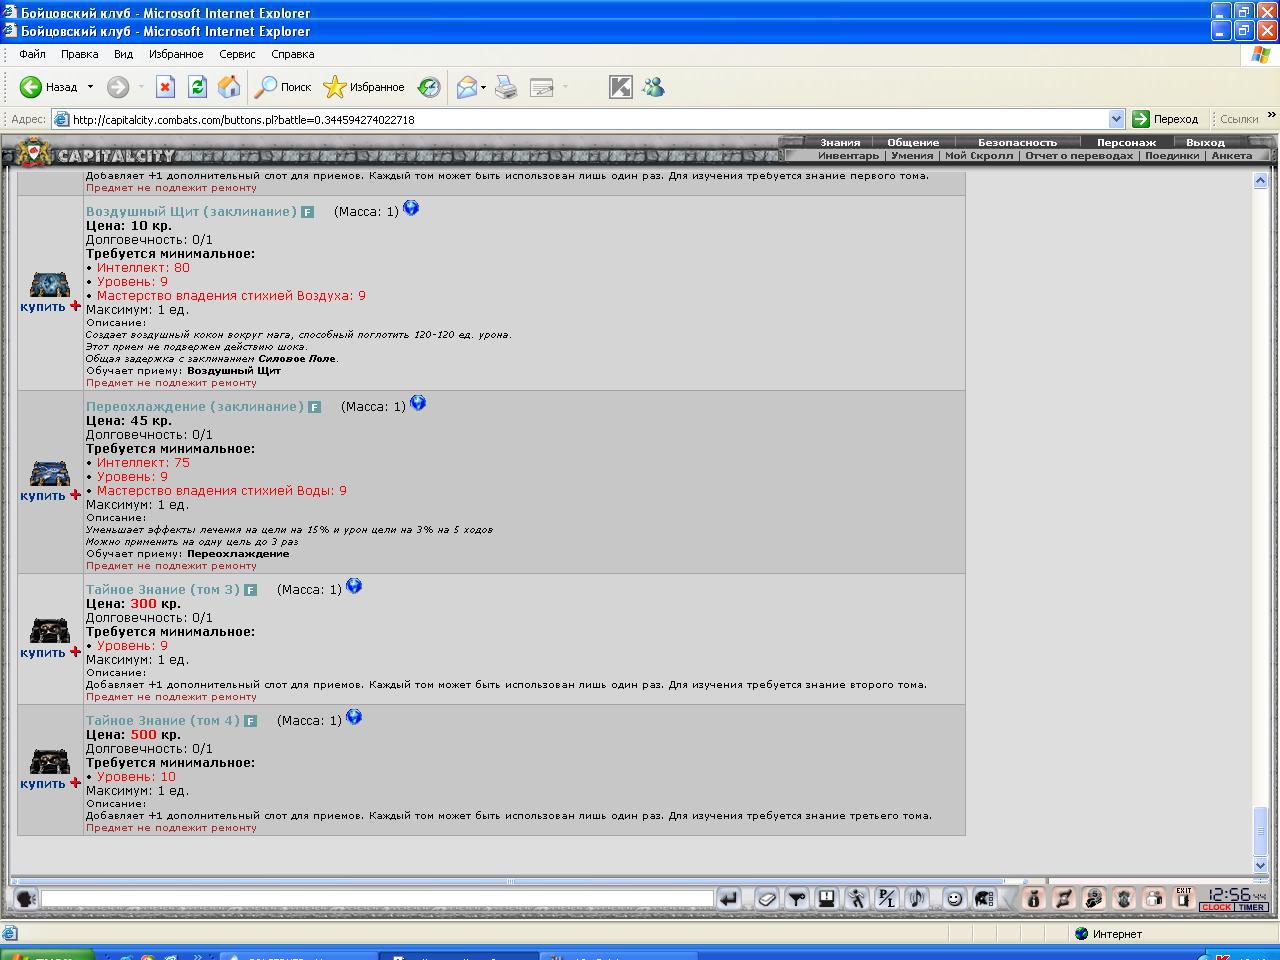Expand the Ссылки links chevron
The image size is (1280, 960).
pos(1271,116)
